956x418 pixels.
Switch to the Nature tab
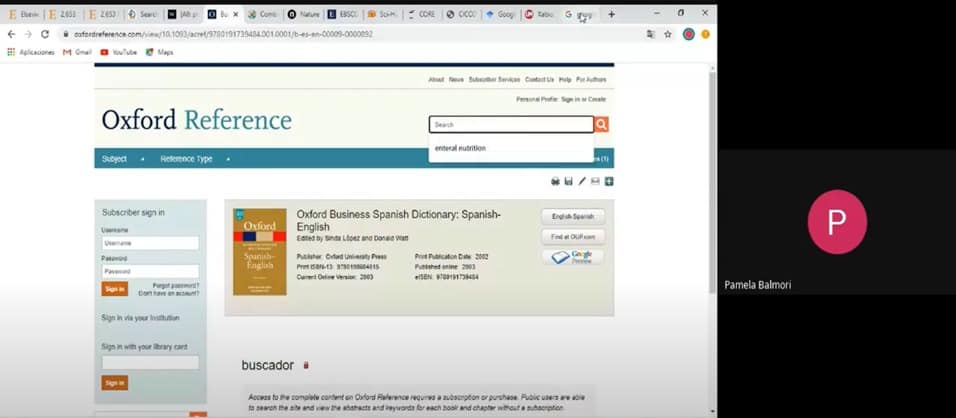click(304, 14)
